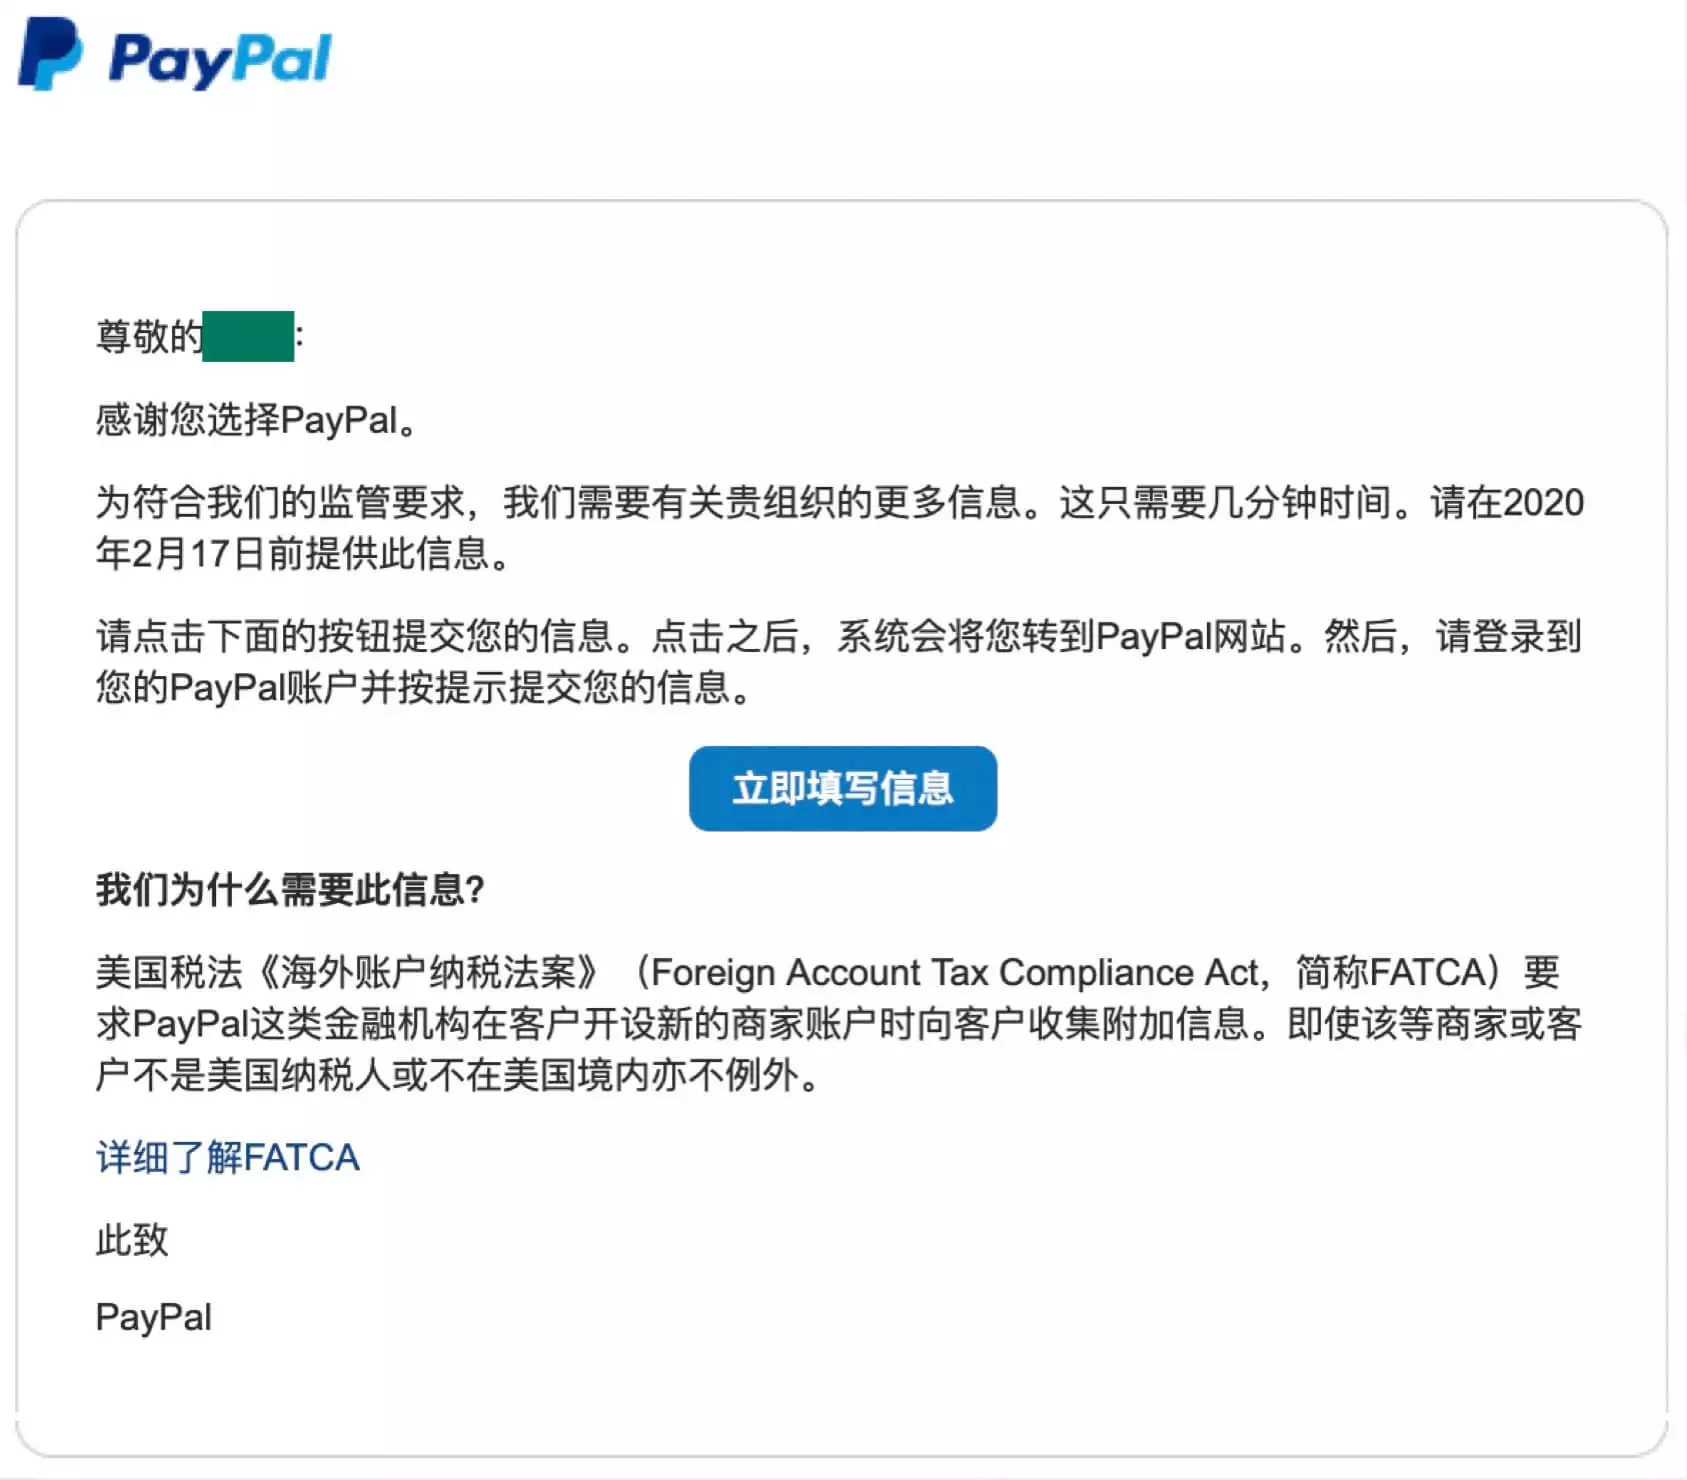Click the PayPal signature at email bottom
The height and width of the screenshot is (1480, 1687).
pos(153,1317)
